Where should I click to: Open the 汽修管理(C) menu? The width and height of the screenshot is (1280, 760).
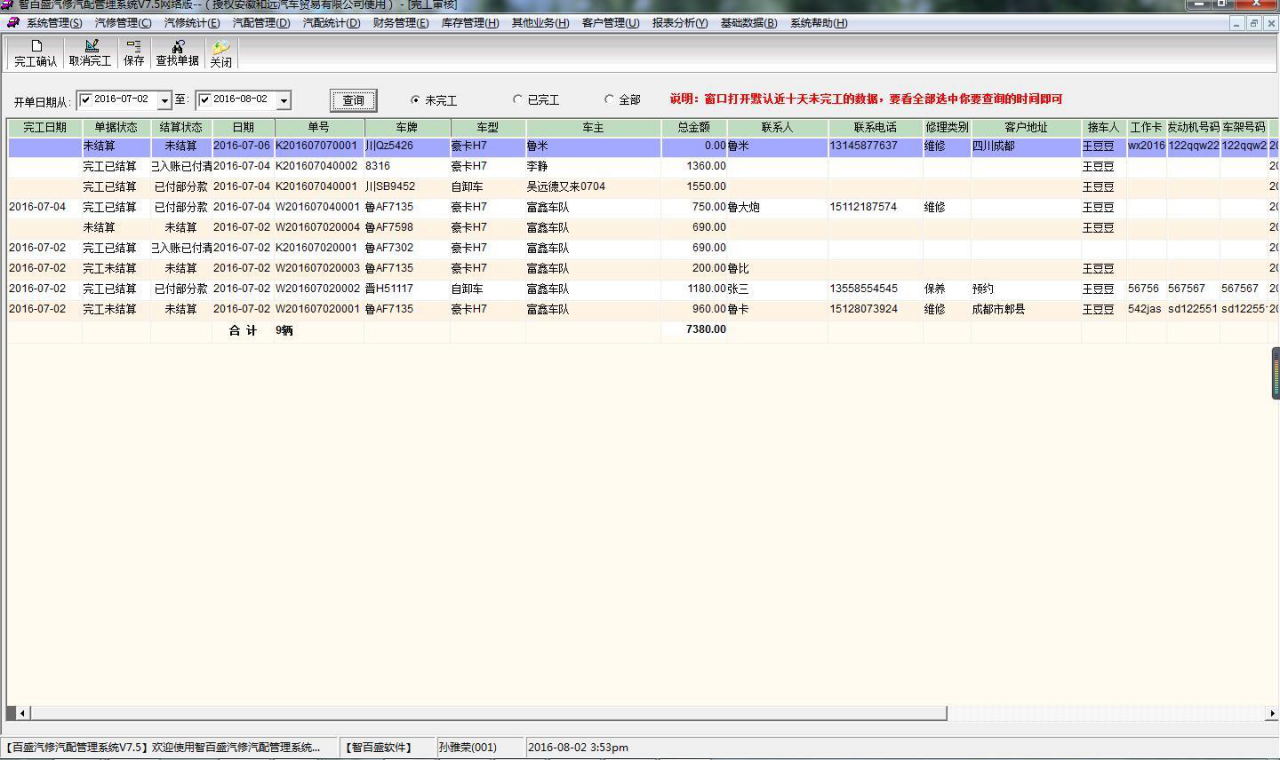point(123,23)
